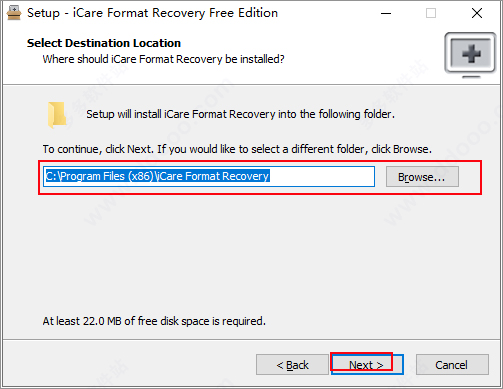Click the Next > button
Screen dimensions: 503x389
[x=367, y=365]
